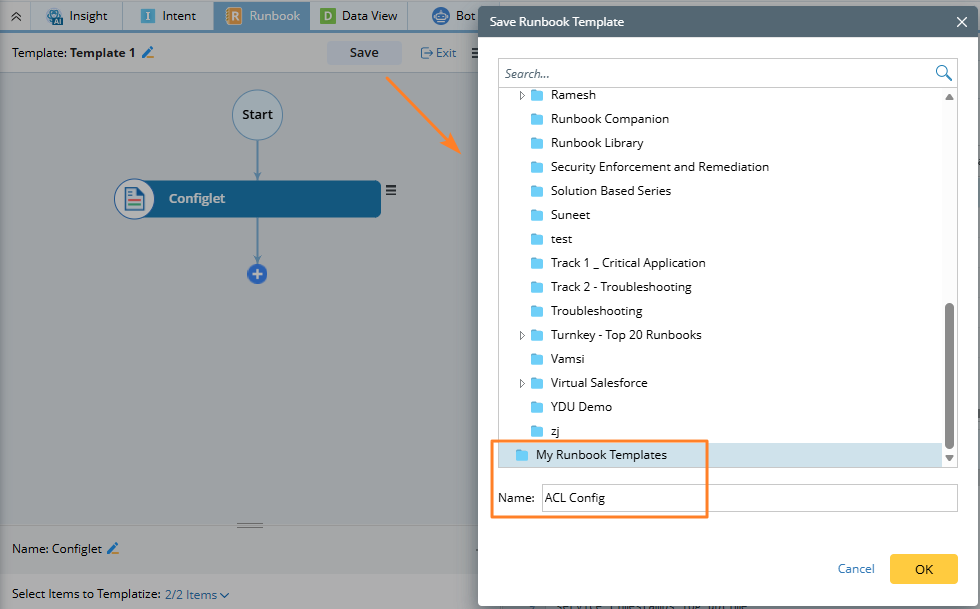Image resolution: width=980 pixels, height=609 pixels.
Task: Switch to the Data View tab
Action: click(x=359, y=16)
